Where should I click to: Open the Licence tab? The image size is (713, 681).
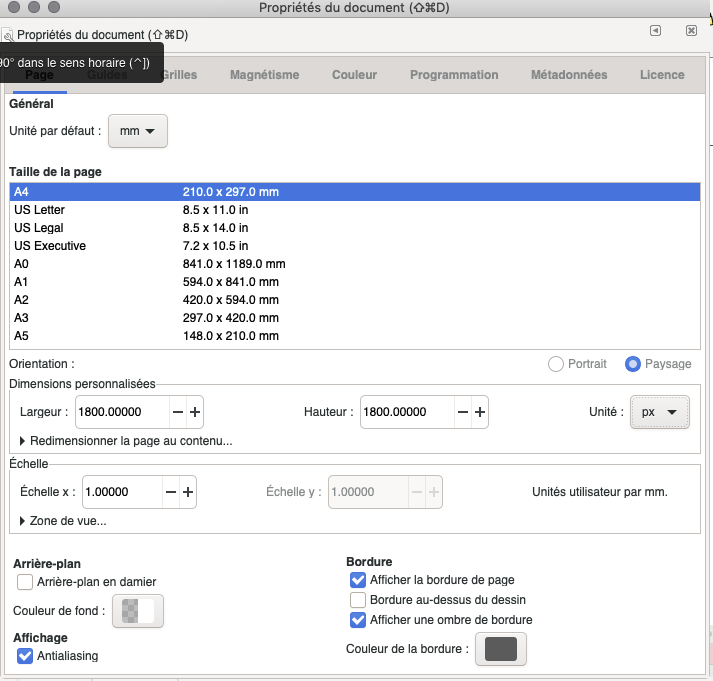click(662, 75)
